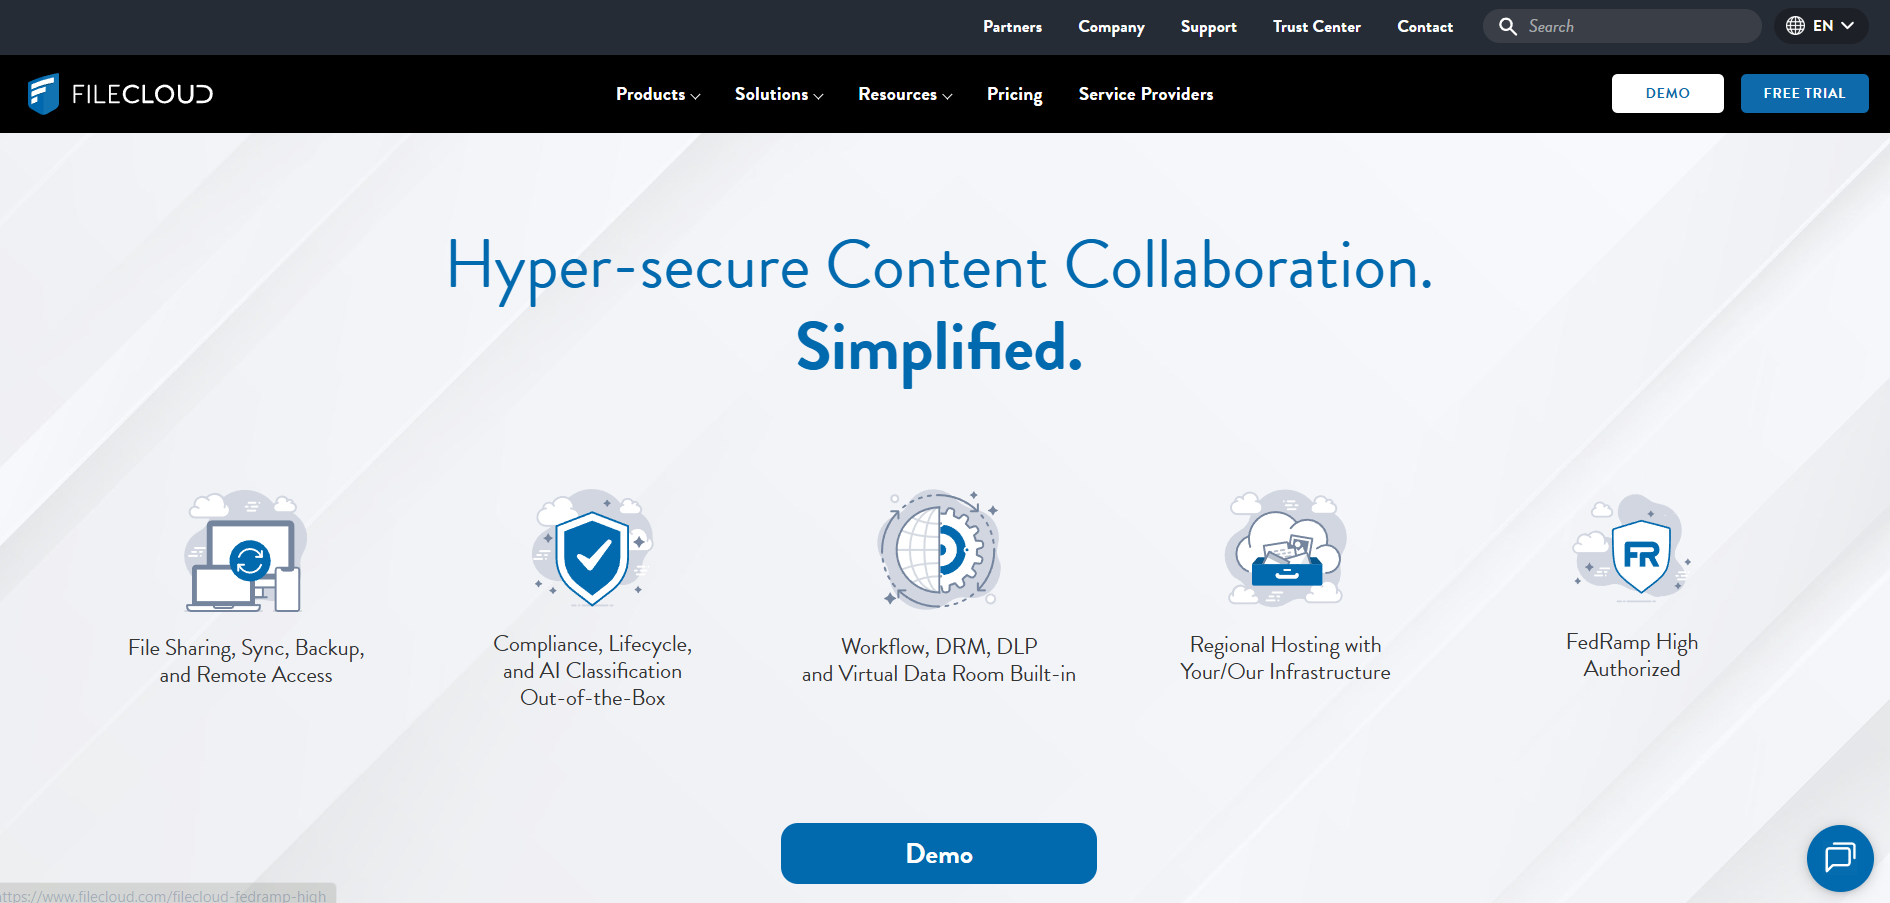Image resolution: width=1890 pixels, height=903 pixels.
Task: Click 'Compliance, Lifecycle, and AI Classification' text
Action: (x=592, y=657)
